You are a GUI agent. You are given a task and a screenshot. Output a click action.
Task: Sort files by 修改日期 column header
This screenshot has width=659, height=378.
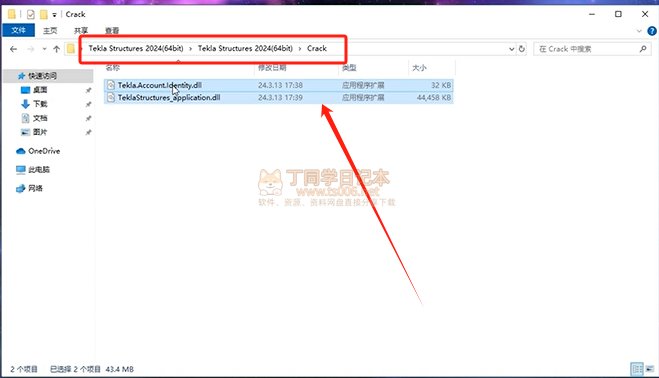[x=272, y=68]
